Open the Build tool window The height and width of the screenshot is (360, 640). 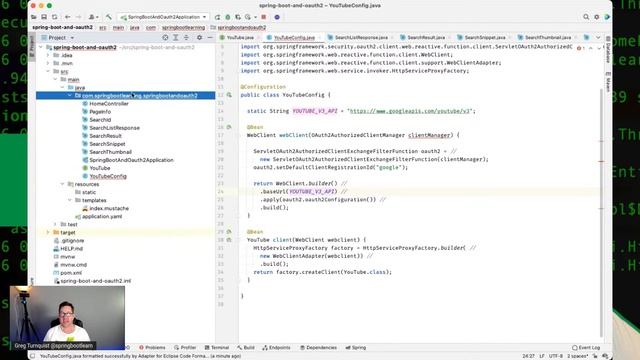click(246, 348)
